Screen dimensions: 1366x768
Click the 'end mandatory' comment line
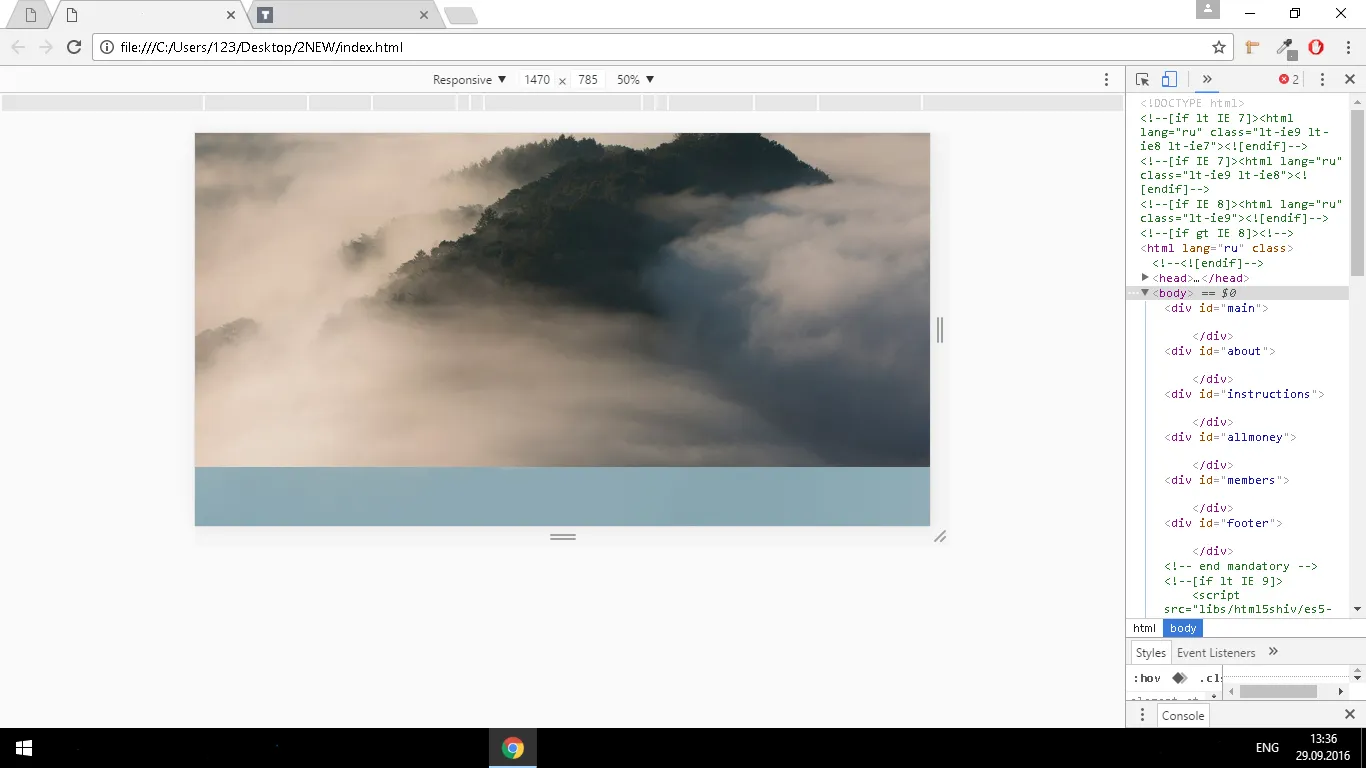click(x=1241, y=566)
